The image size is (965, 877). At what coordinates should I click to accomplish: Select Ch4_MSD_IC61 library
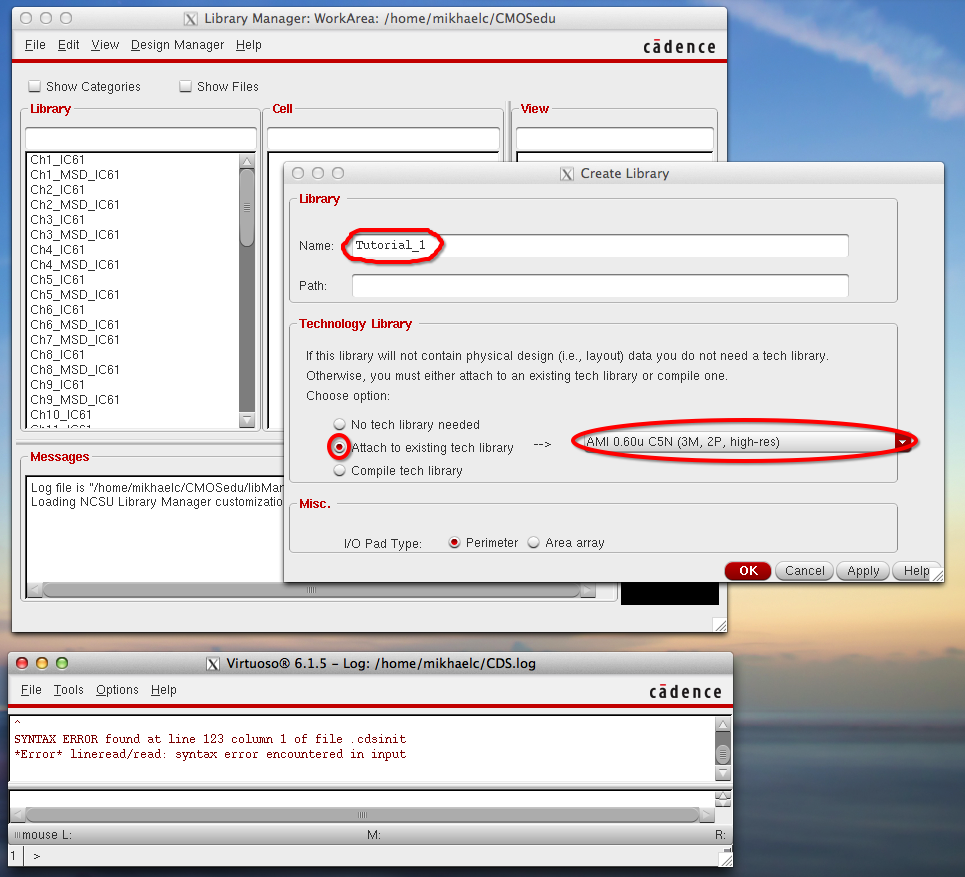pyautogui.click(x=74, y=265)
